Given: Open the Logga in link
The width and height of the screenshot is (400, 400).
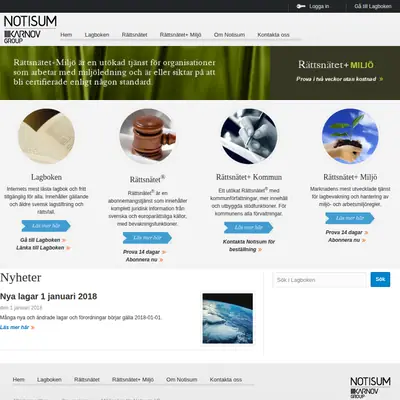Looking at the screenshot, I should click(x=319, y=6).
